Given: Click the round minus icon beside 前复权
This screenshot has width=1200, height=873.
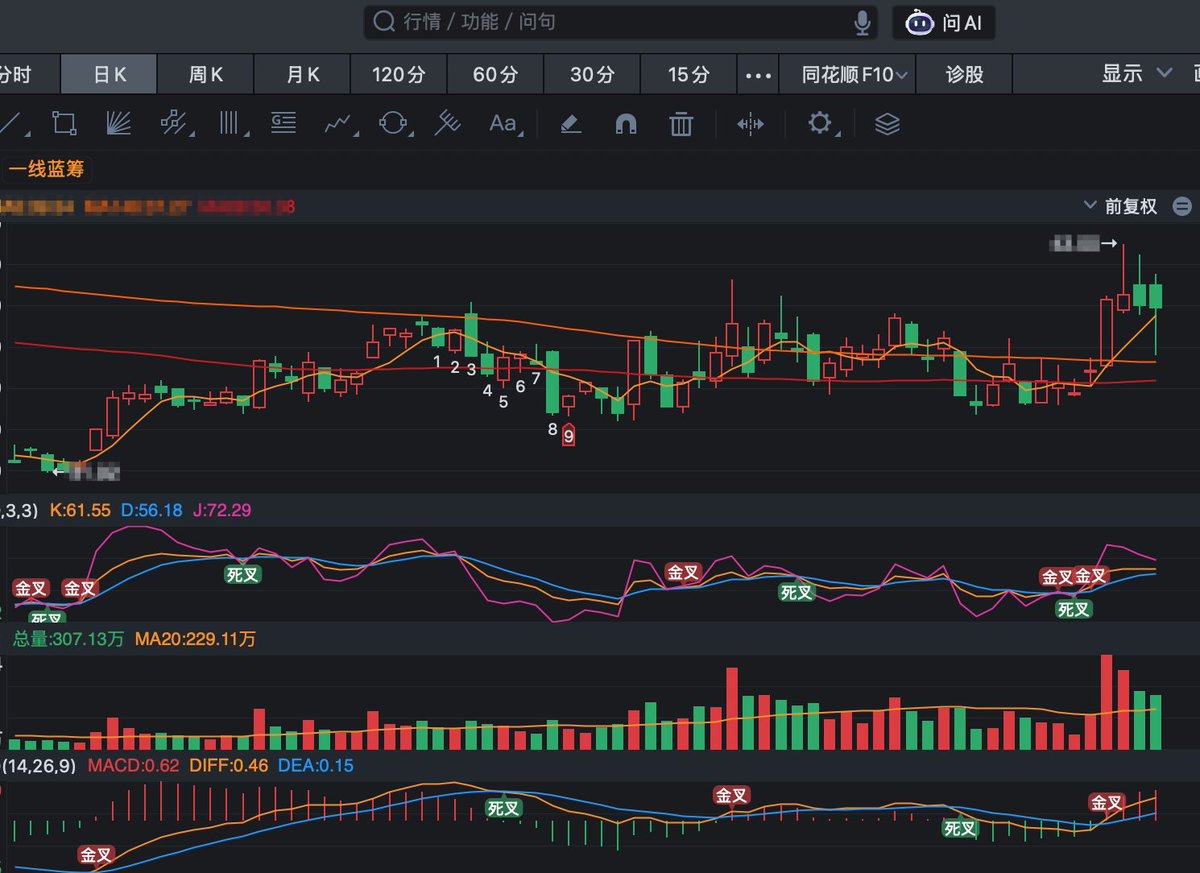Looking at the screenshot, I should click(1182, 206).
